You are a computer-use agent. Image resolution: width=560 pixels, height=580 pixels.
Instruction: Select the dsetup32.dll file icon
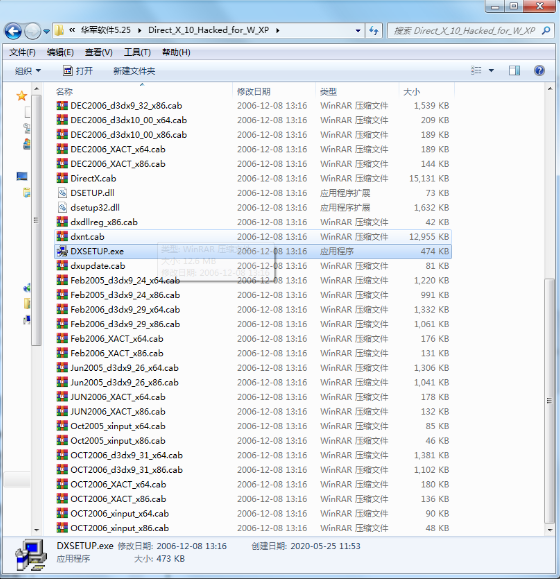(x=62, y=208)
